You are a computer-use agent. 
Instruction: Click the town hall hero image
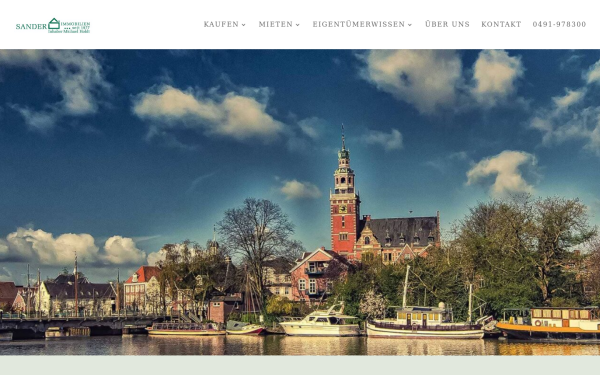pyautogui.click(x=300, y=202)
